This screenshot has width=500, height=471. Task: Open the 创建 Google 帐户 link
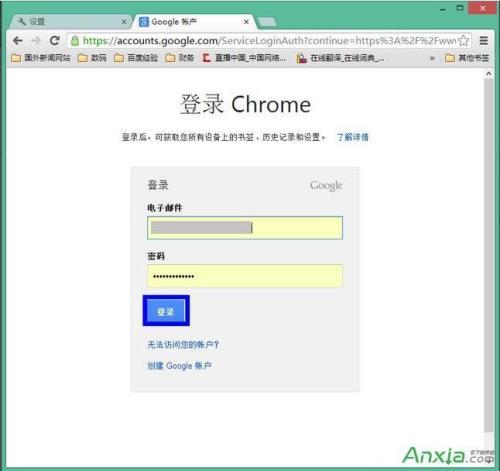coord(179,366)
